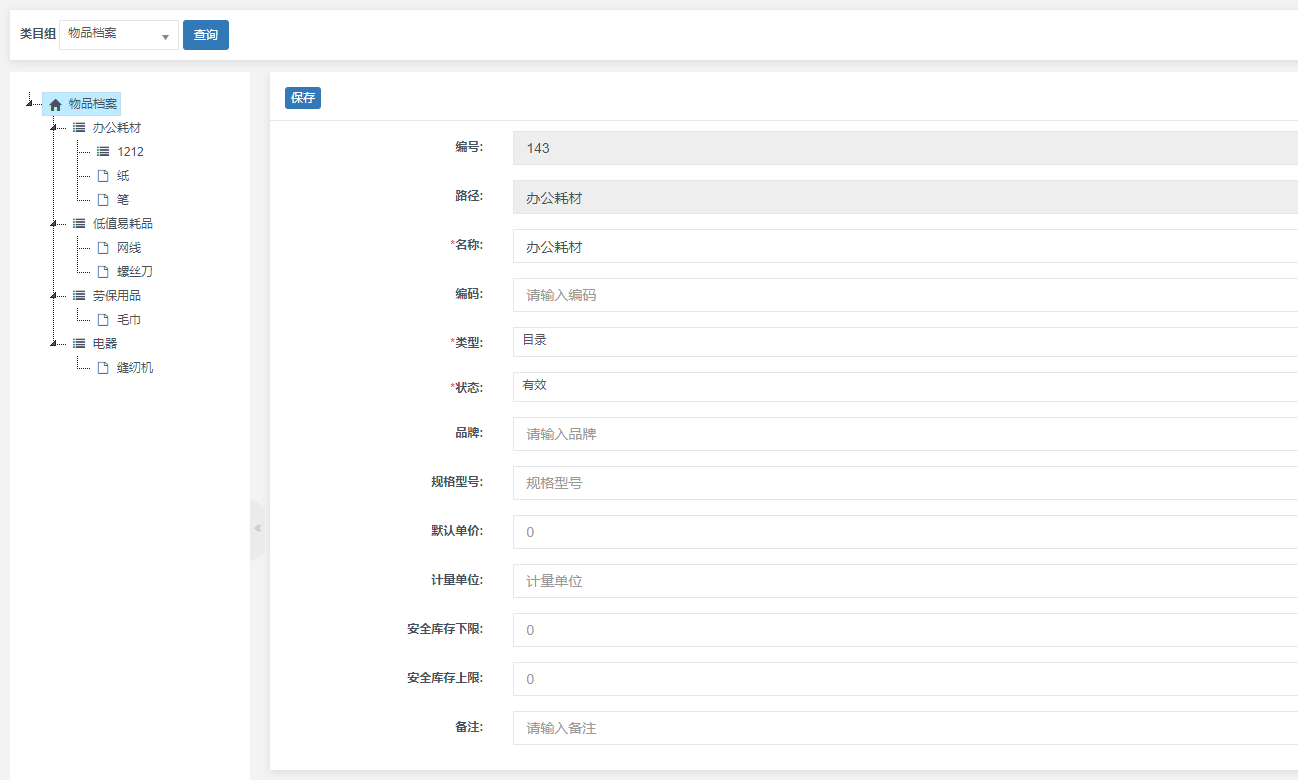1298x780 pixels.
Task: Click the list icon next to 办公耗材
Action: pyautogui.click(x=79, y=128)
